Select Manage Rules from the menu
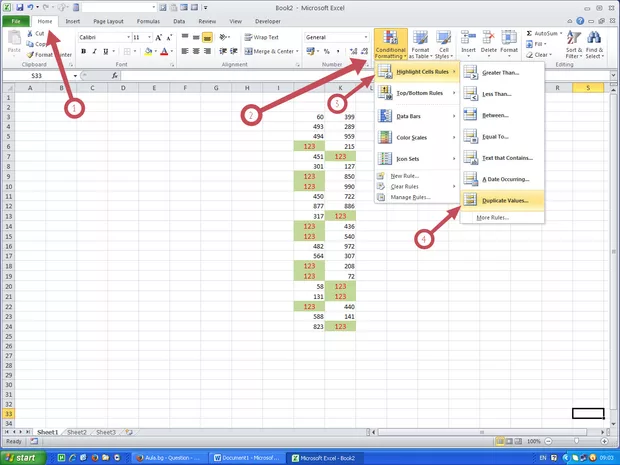Viewport: 620px width, 465px height. coord(409,196)
